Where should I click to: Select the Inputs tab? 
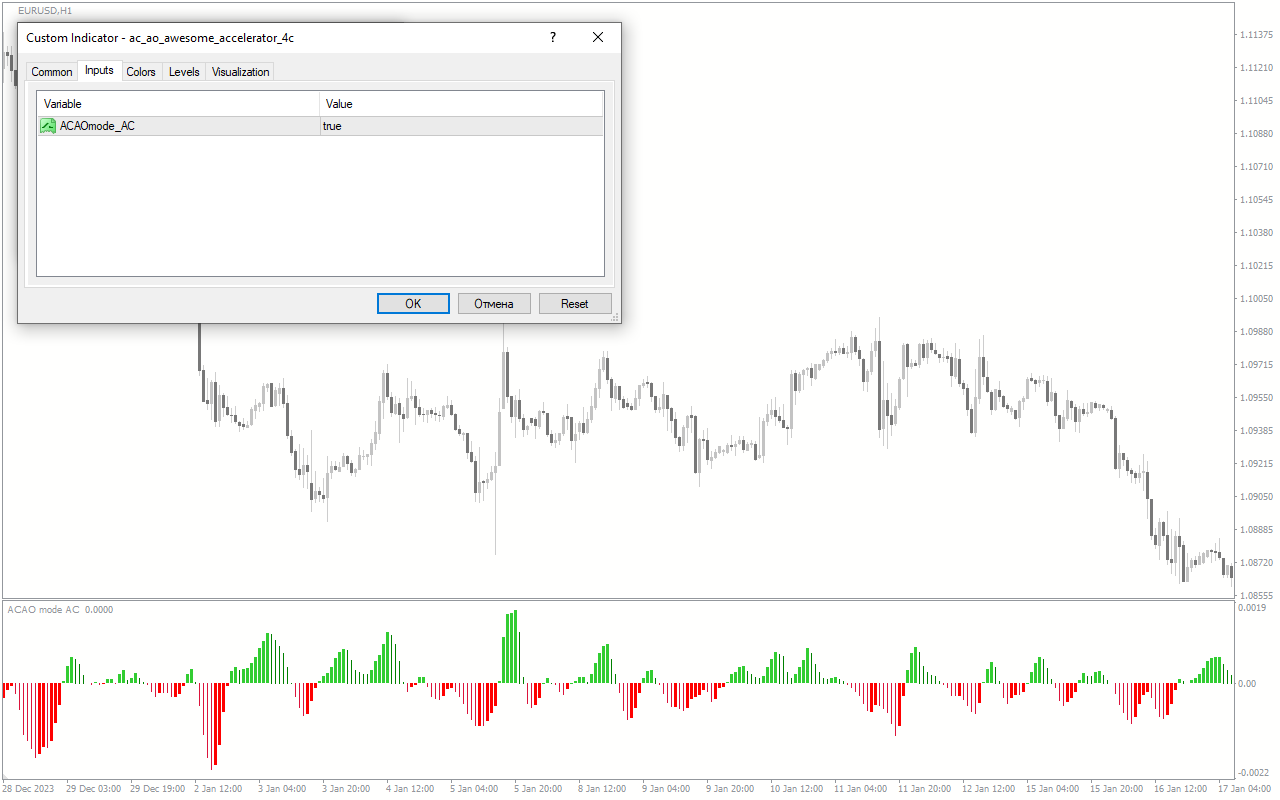point(99,70)
